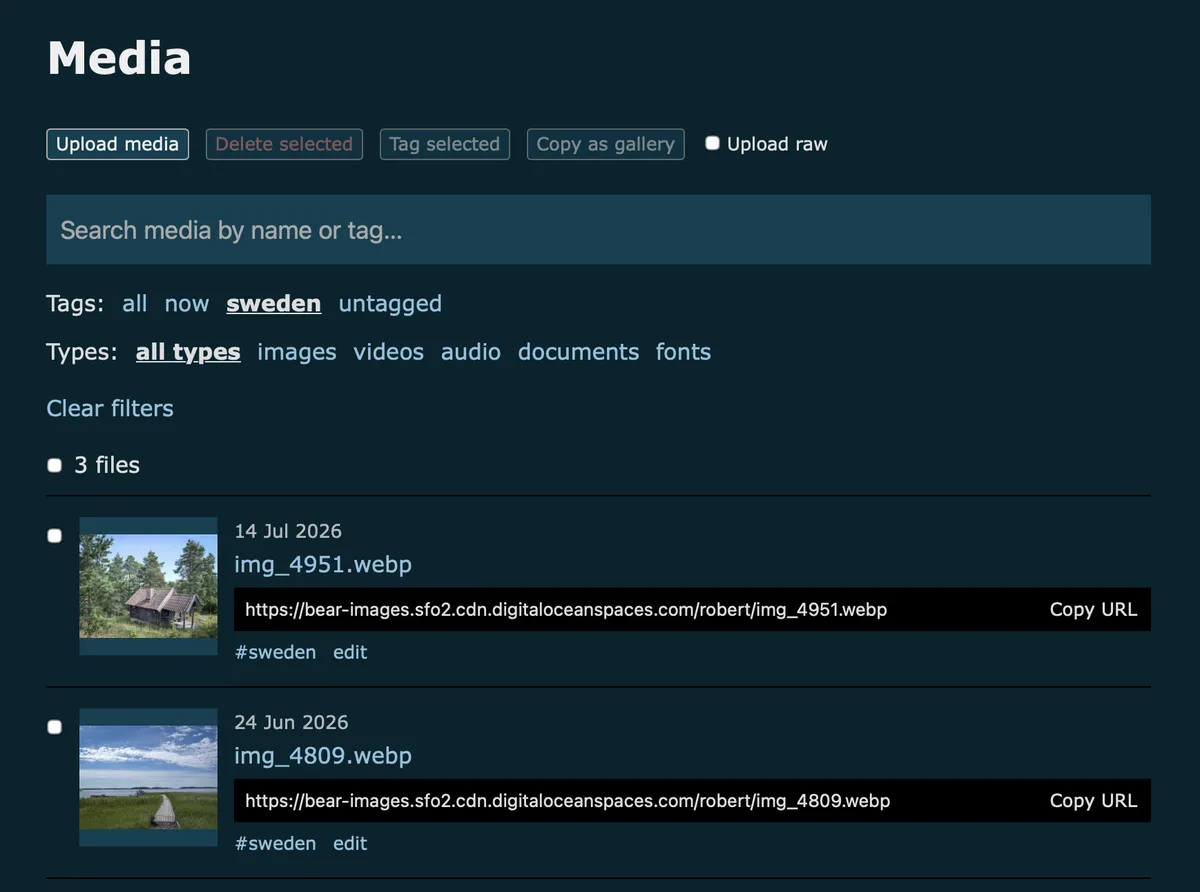The height and width of the screenshot is (892, 1200).
Task: Focus the Search media by name field
Action: tap(598, 230)
